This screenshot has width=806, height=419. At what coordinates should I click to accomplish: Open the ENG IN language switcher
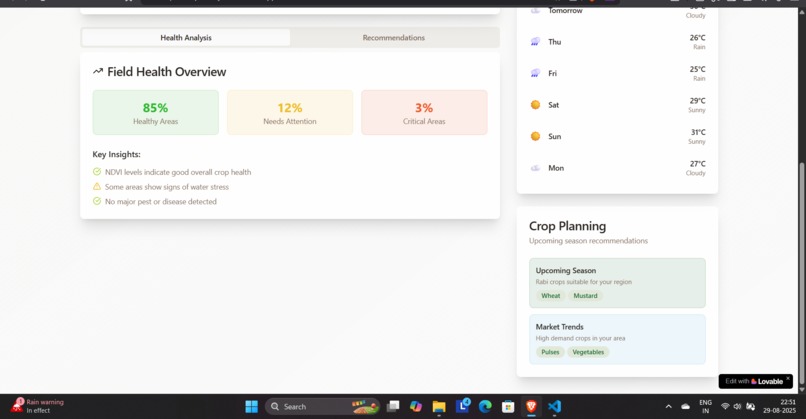tap(706, 407)
